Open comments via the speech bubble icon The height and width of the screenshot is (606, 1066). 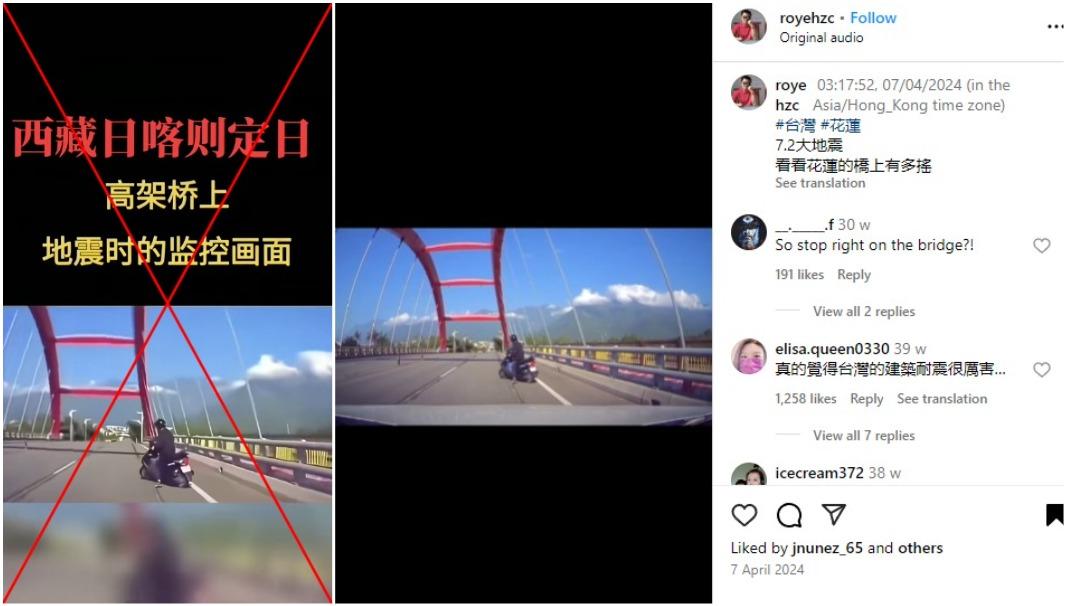point(789,516)
